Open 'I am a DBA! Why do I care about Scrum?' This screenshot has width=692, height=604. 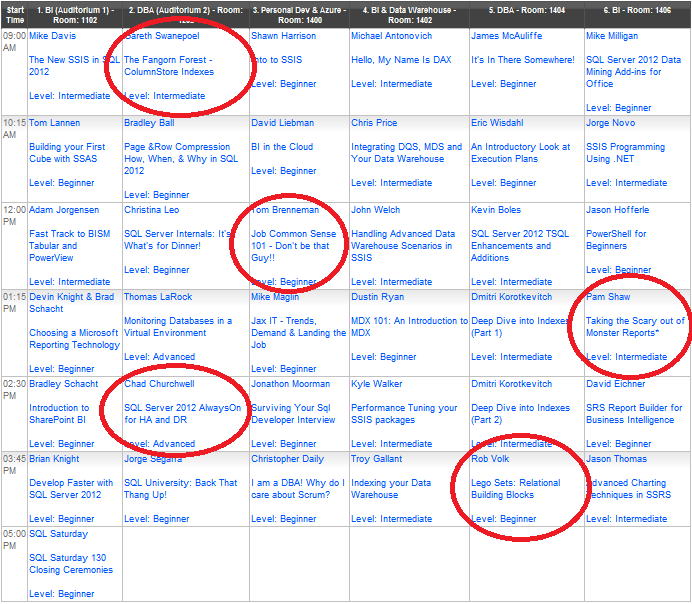(x=298, y=489)
